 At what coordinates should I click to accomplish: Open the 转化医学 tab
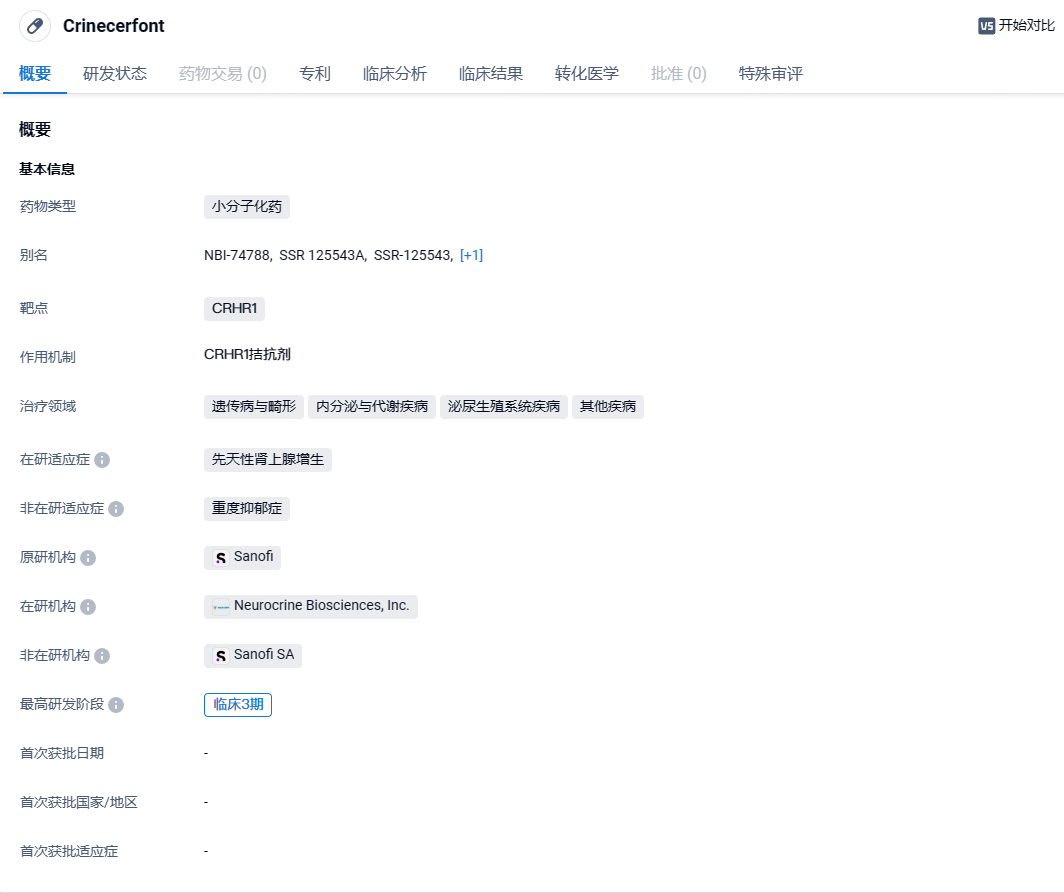coord(586,73)
